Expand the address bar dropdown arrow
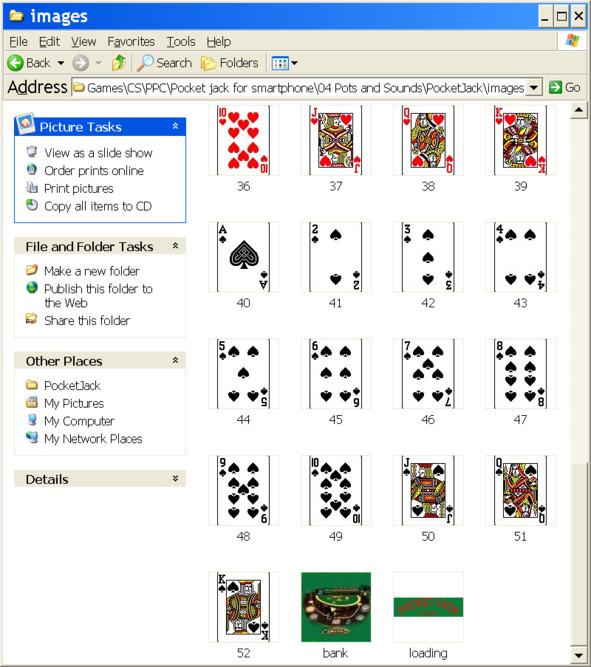The width and height of the screenshot is (591, 667). point(533,88)
